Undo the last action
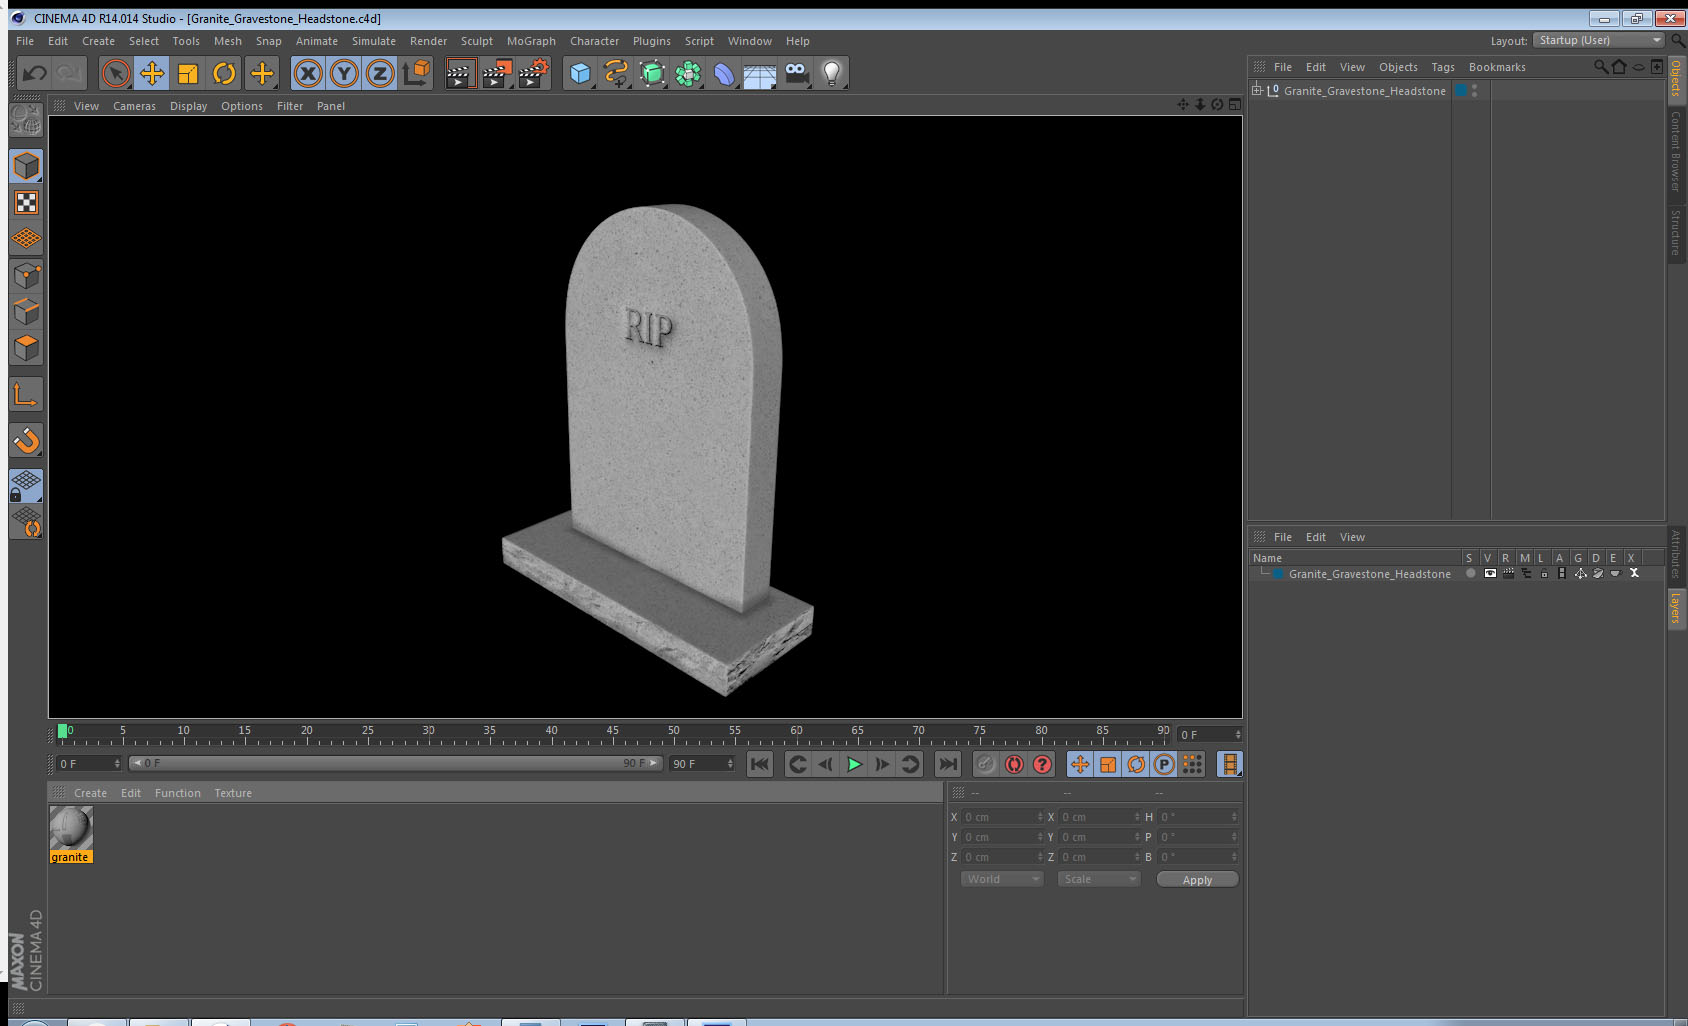 pos(35,73)
